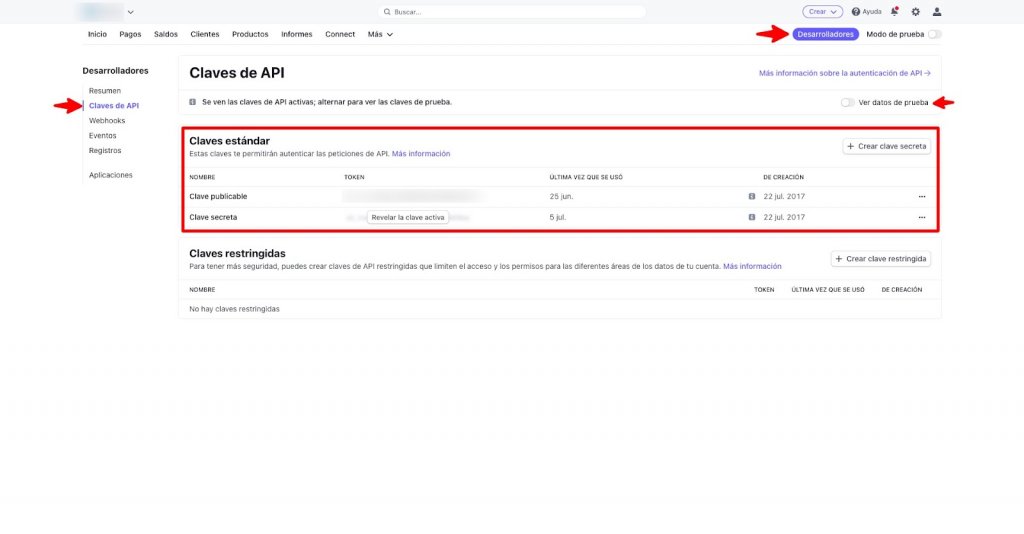Click the Desarrolladores button
Viewport: 1024px width, 534px height.
(x=825, y=34)
